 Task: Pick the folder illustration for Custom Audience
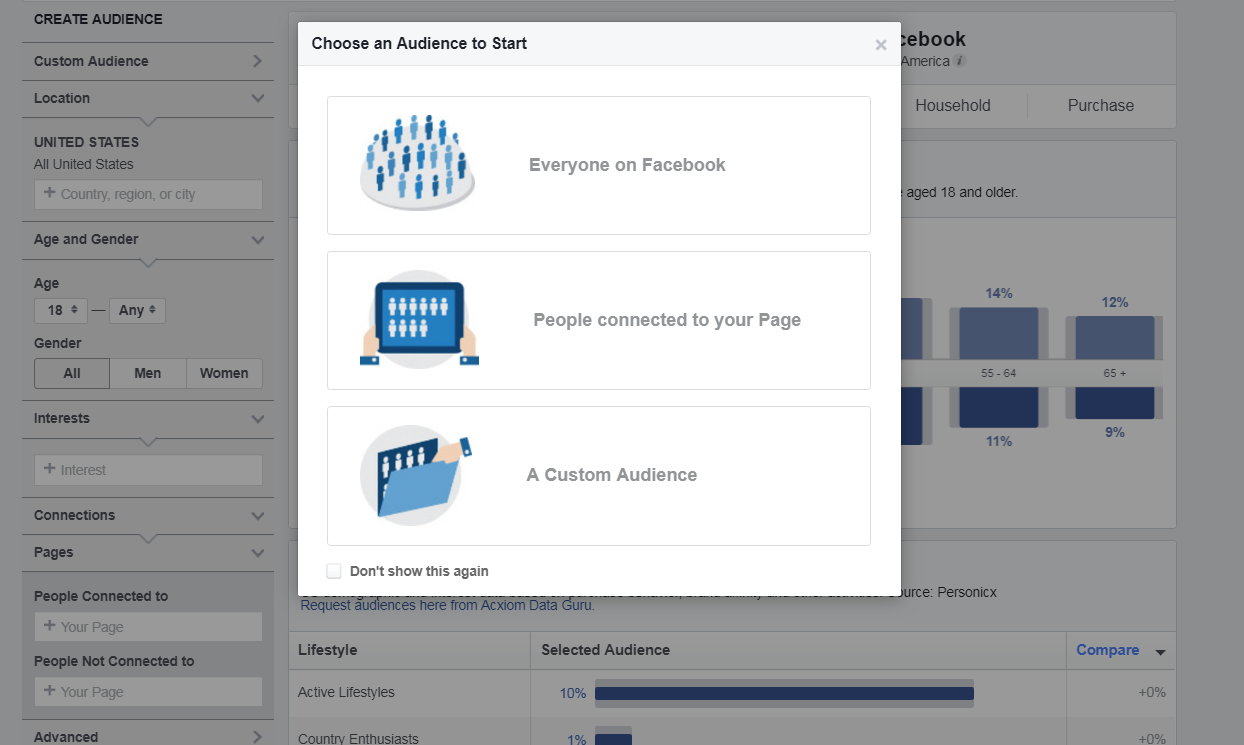click(416, 475)
